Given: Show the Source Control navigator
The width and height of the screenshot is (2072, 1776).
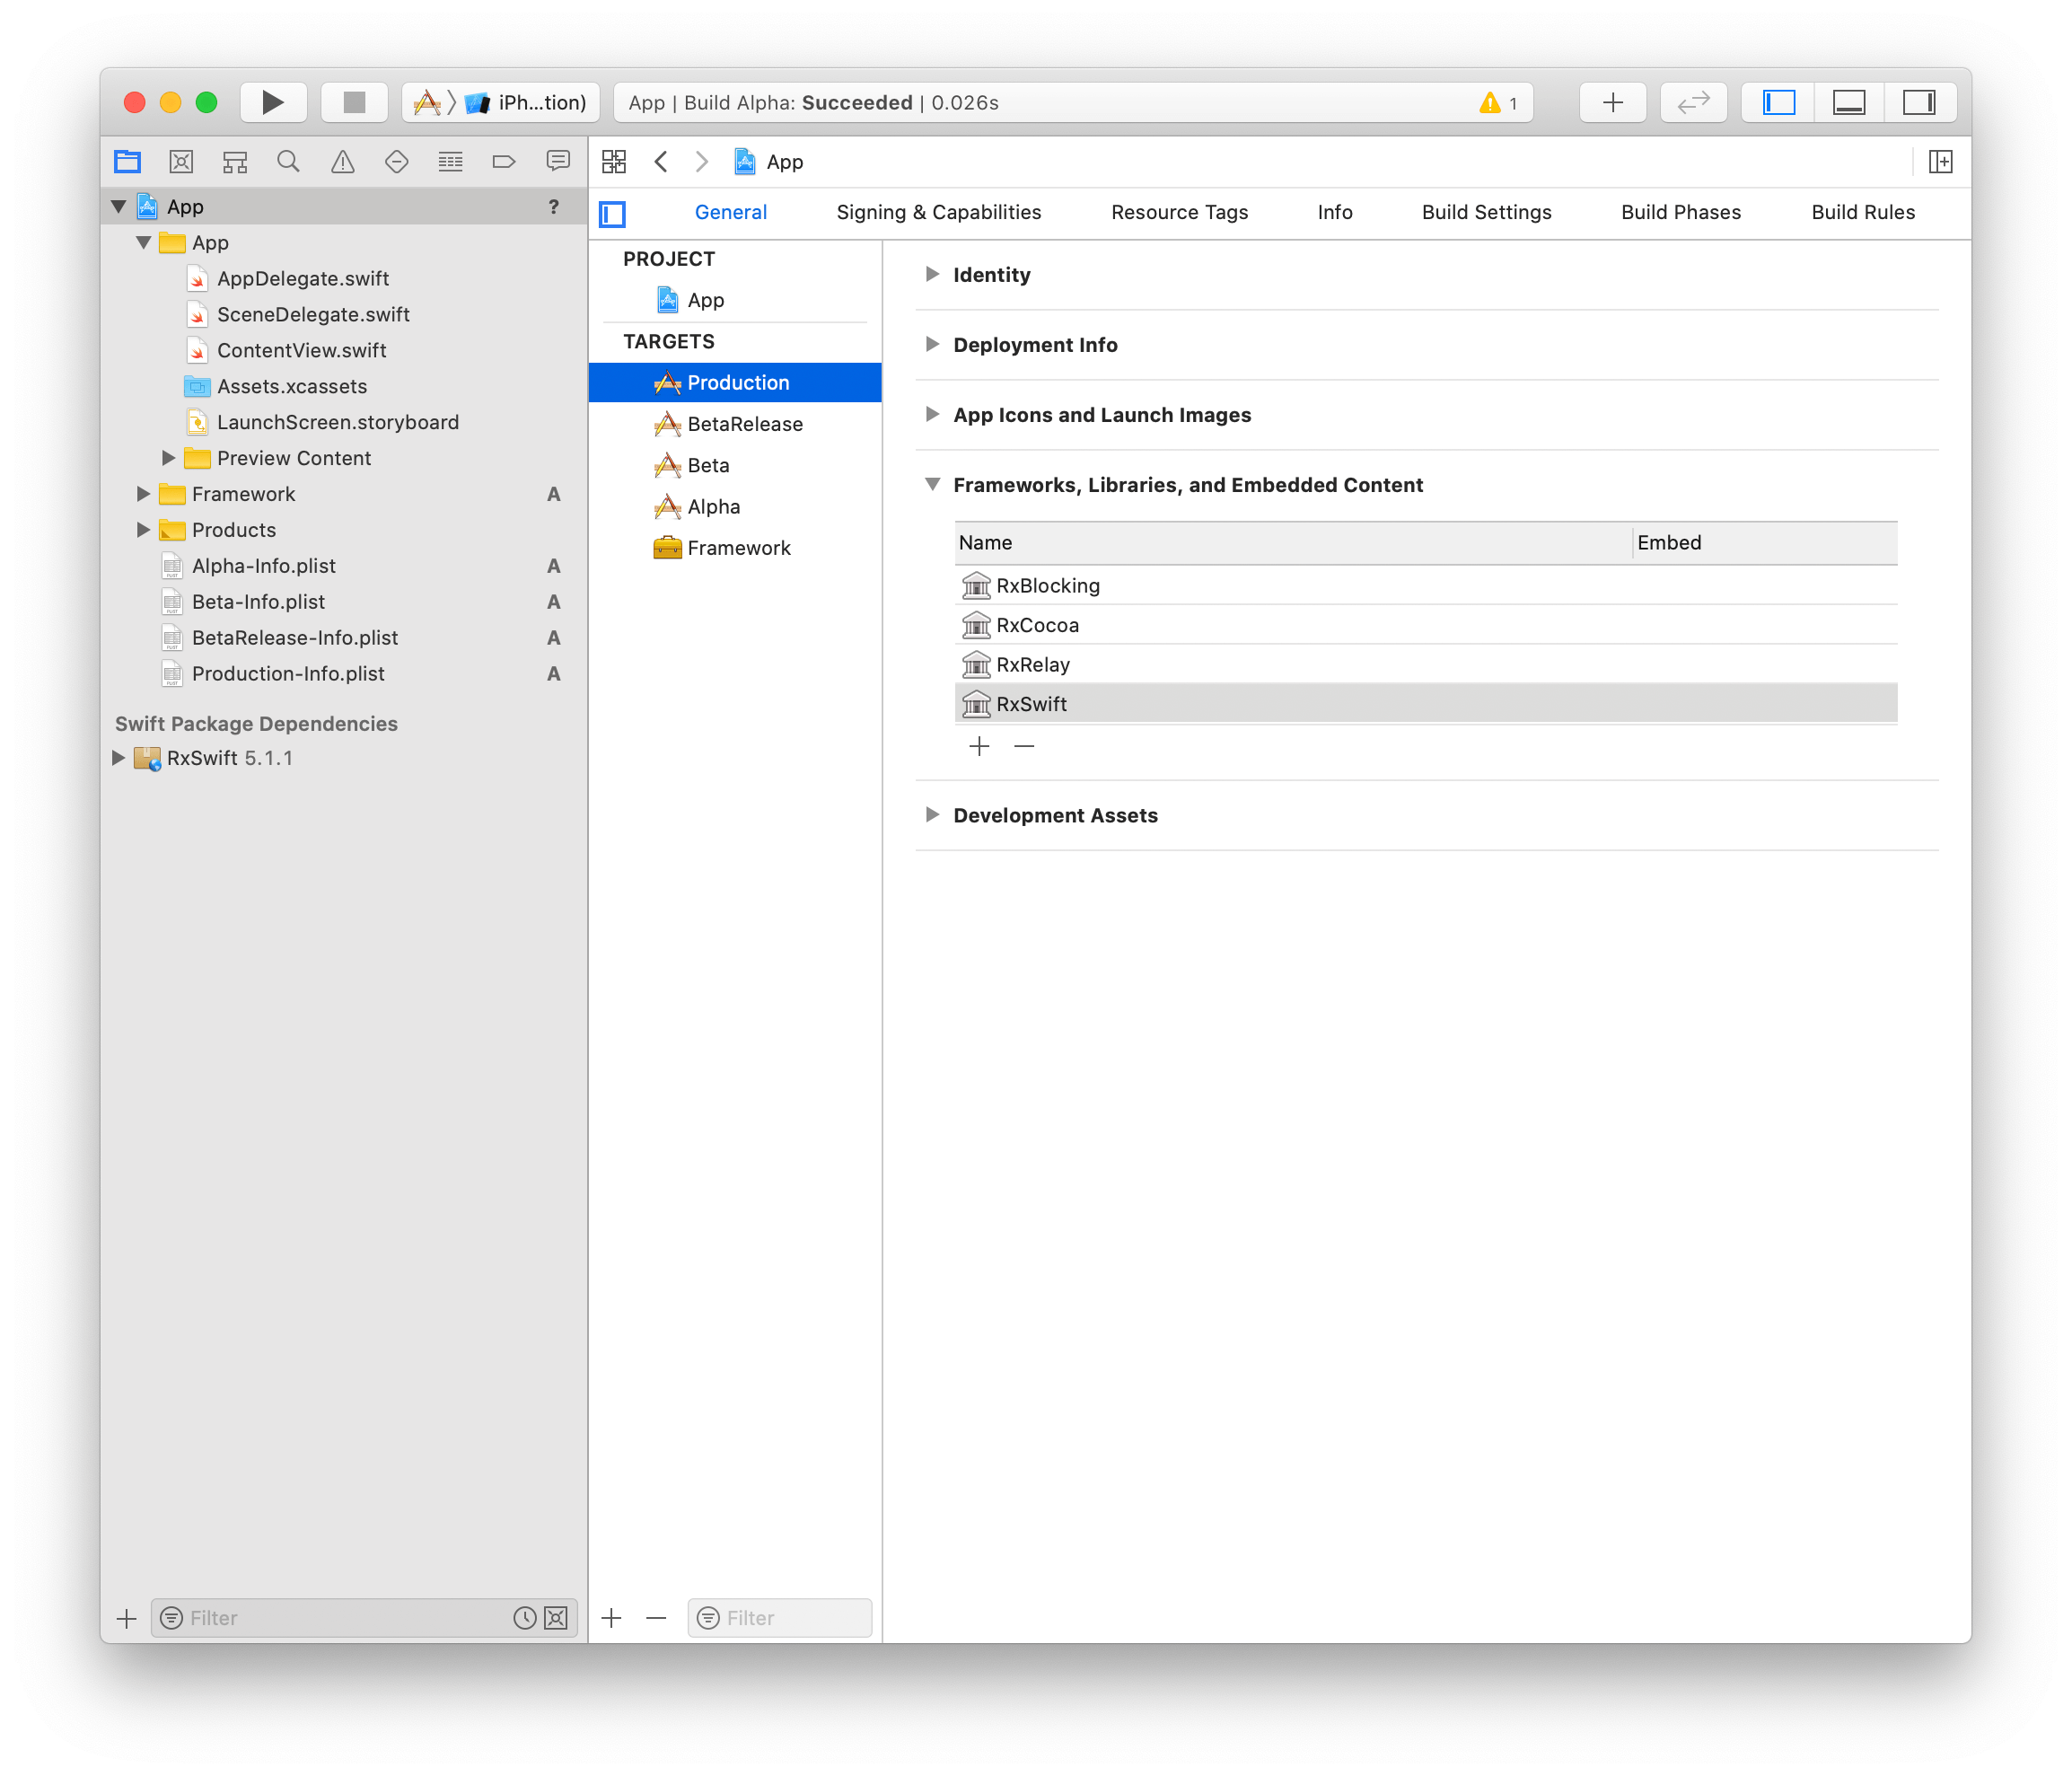Looking at the screenshot, I should click(x=181, y=161).
